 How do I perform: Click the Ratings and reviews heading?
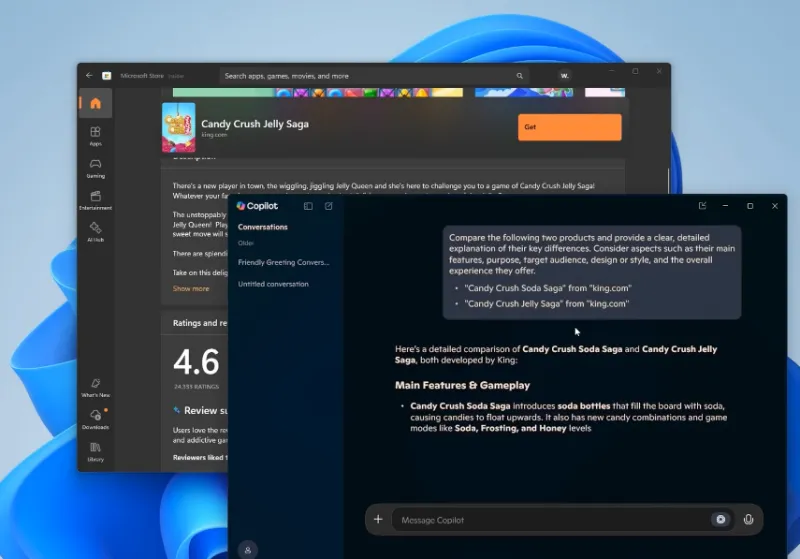[200, 323]
